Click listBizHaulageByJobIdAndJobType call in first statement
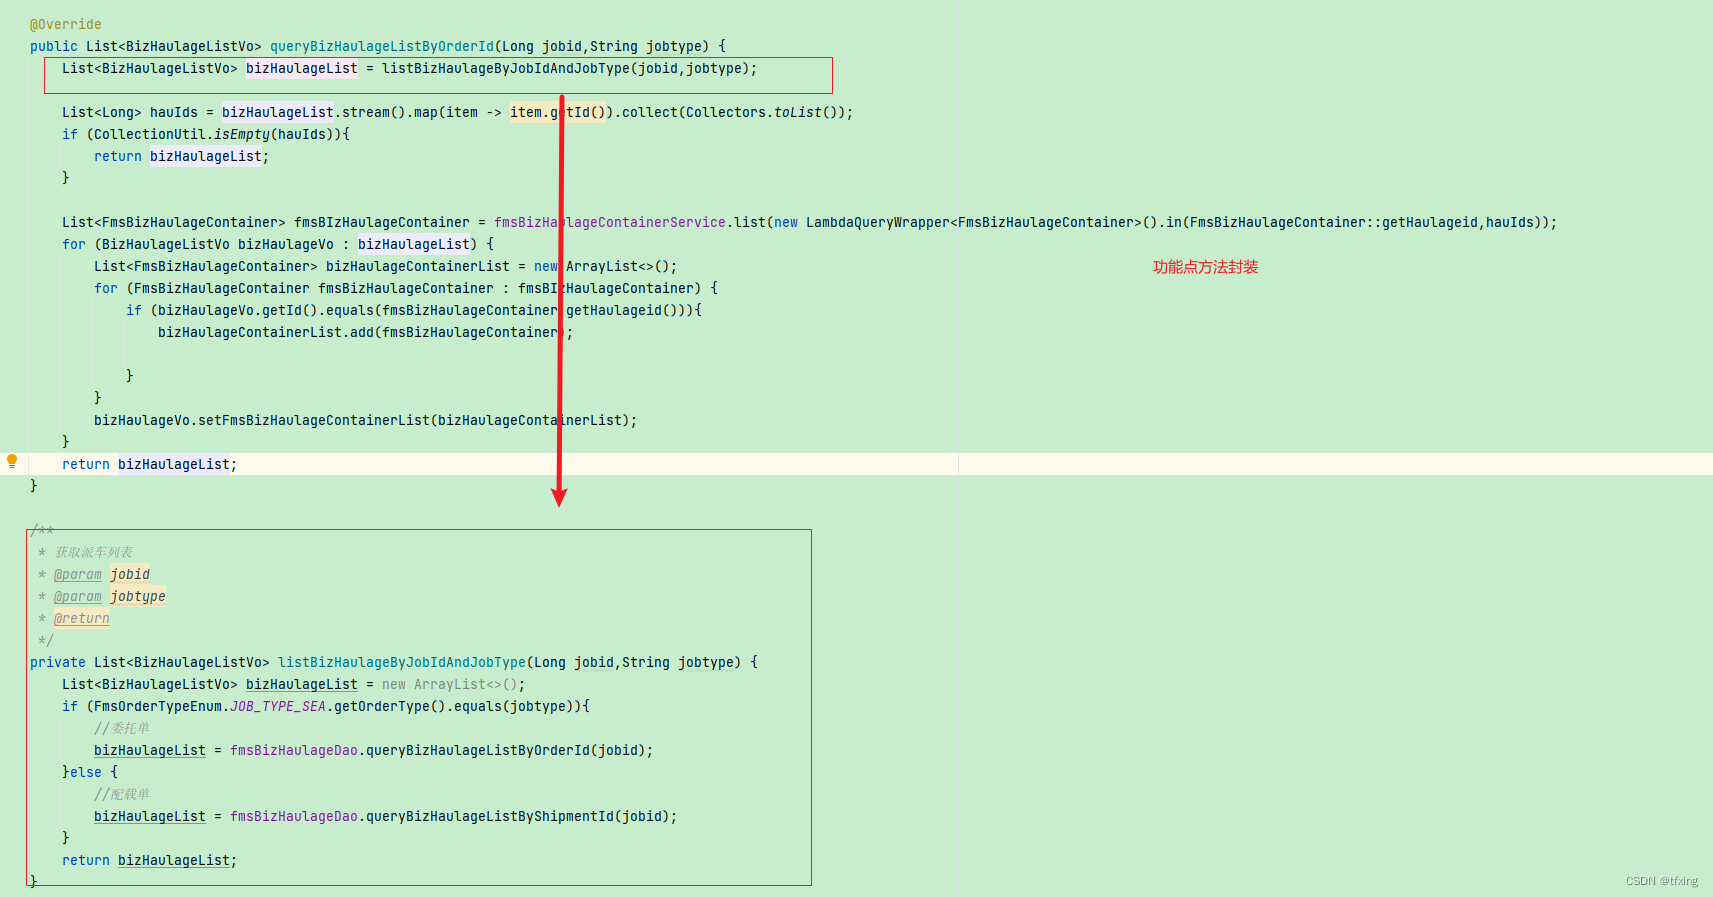This screenshot has width=1713, height=897. point(569,68)
